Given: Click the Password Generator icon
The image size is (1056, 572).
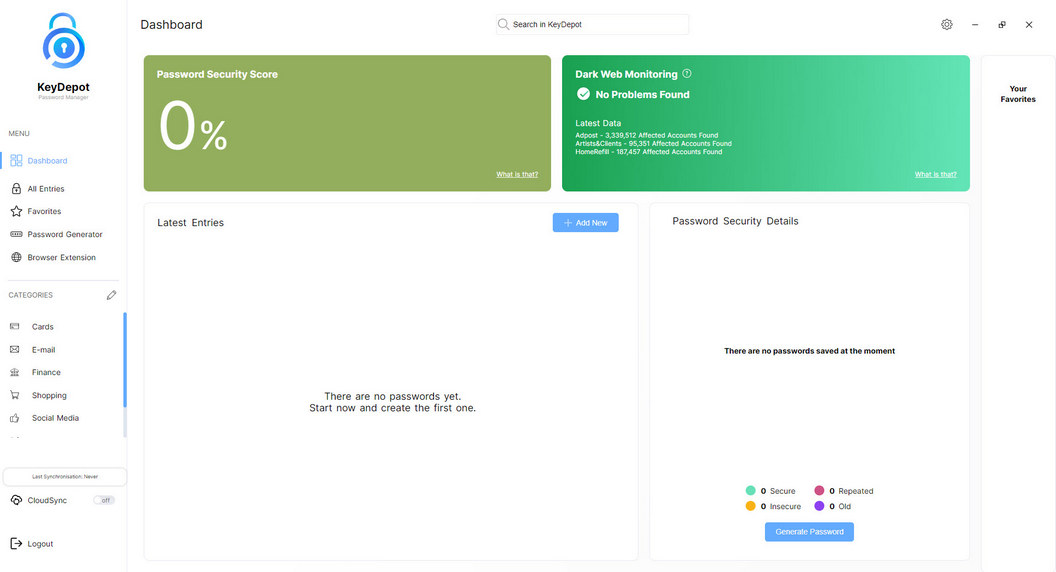Looking at the screenshot, I should (x=16, y=234).
